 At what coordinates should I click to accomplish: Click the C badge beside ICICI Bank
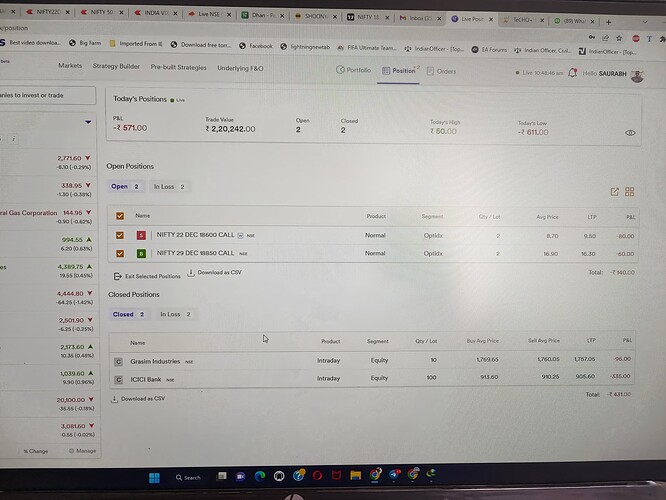[119, 379]
